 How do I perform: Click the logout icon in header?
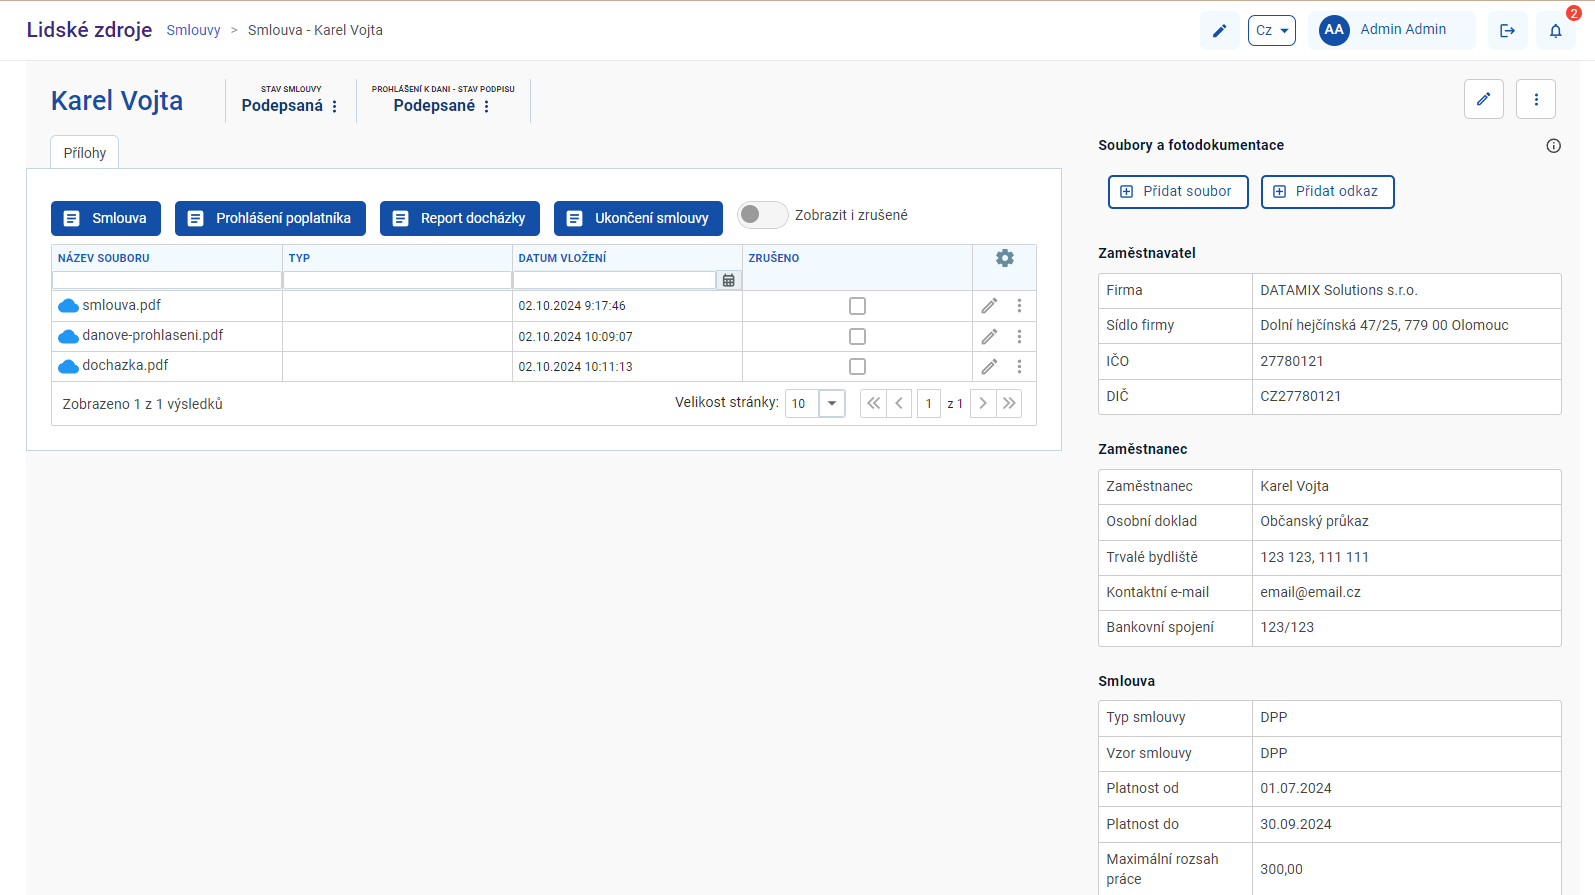(1507, 31)
